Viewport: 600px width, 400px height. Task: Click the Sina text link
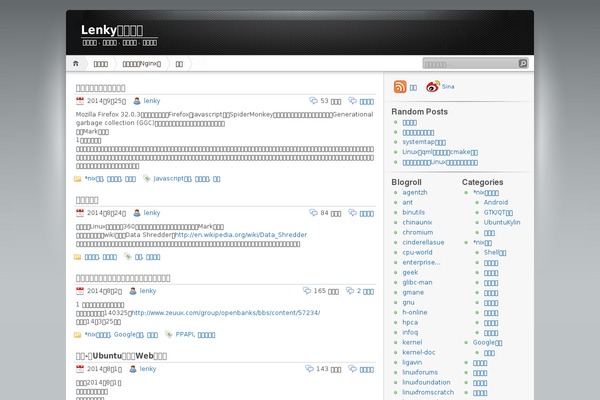click(x=448, y=87)
